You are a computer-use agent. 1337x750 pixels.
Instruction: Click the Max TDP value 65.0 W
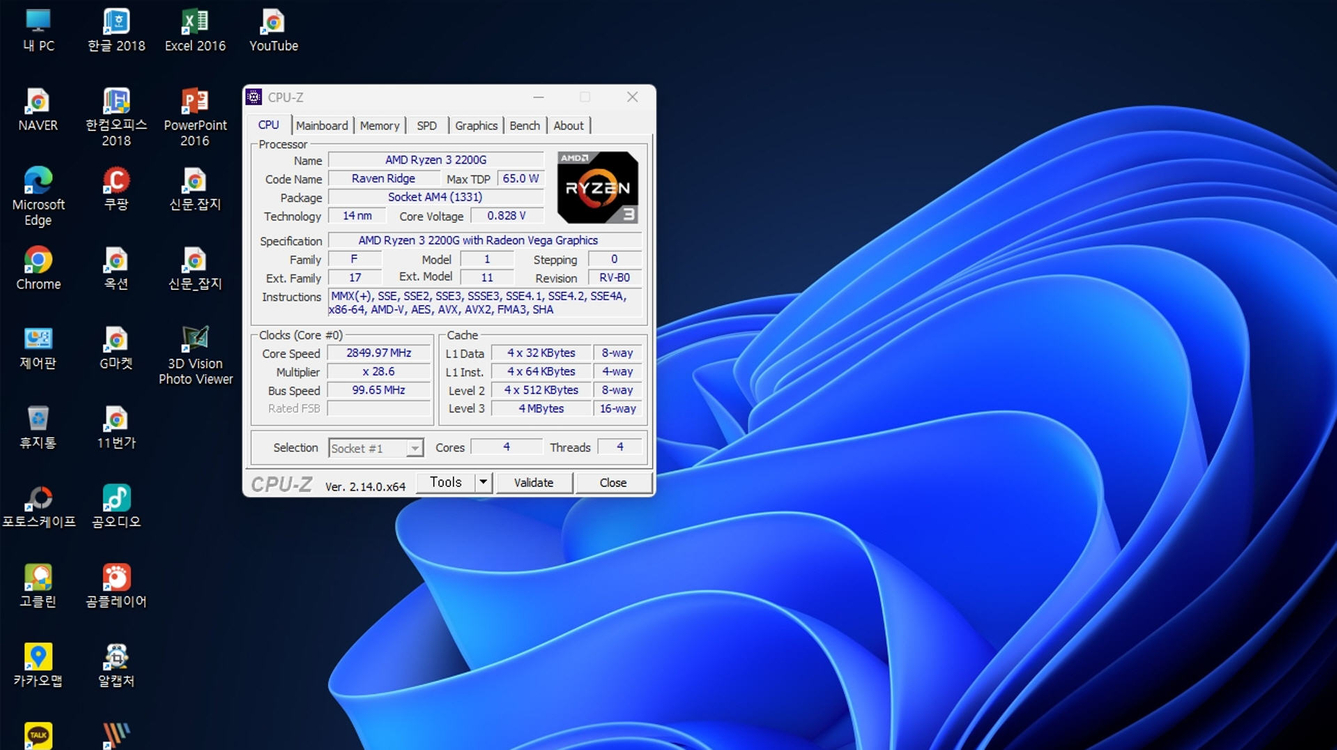(x=521, y=179)
